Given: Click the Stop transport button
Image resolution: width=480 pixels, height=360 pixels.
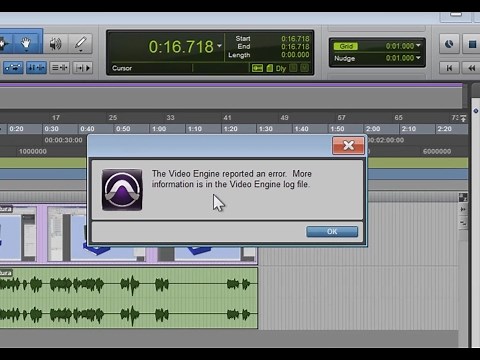Looking at the screenshot, I should click(x=472, y=44).
